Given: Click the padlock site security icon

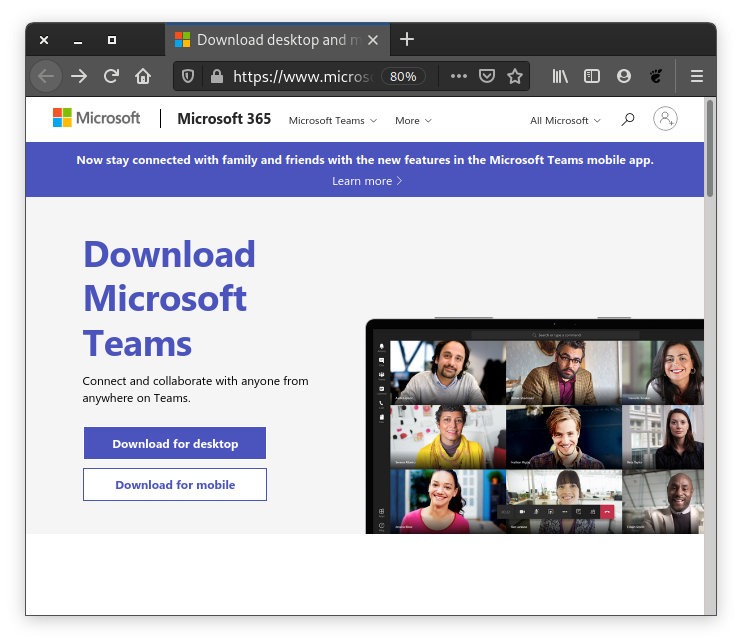Looking at the screenshot, I should point(217,76).
